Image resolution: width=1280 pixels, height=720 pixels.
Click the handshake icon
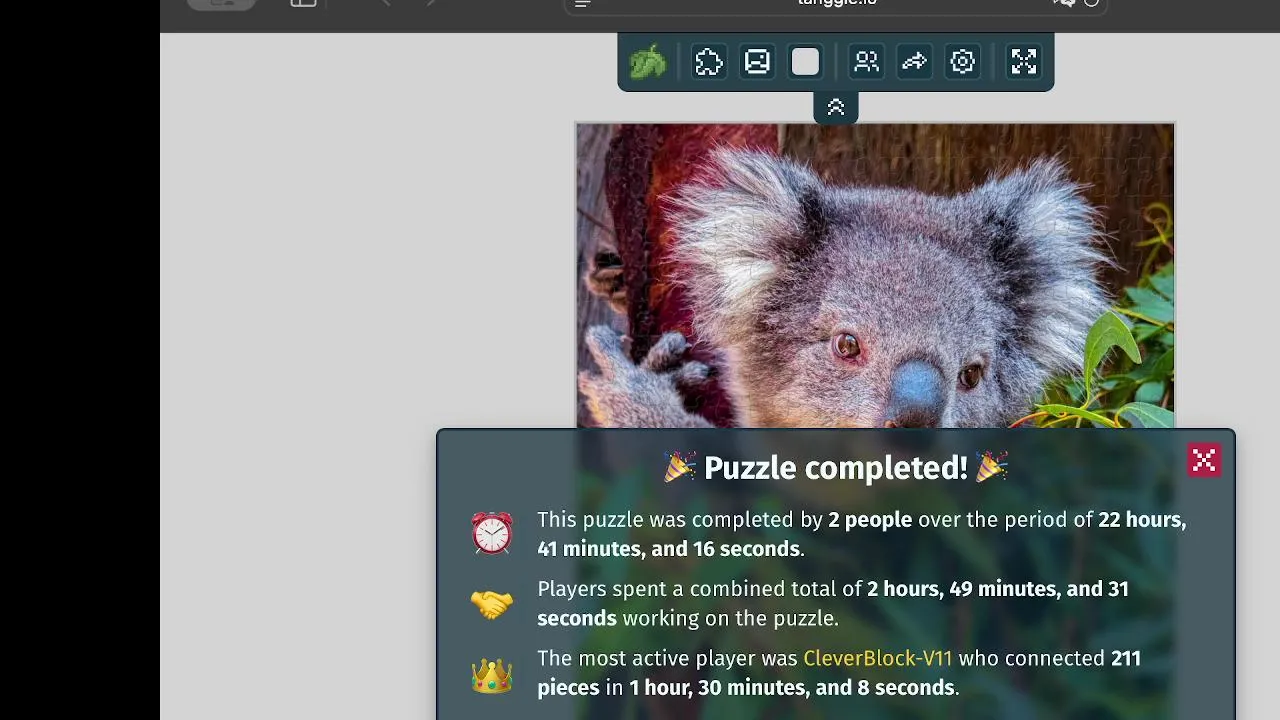[x=492, y=603]
